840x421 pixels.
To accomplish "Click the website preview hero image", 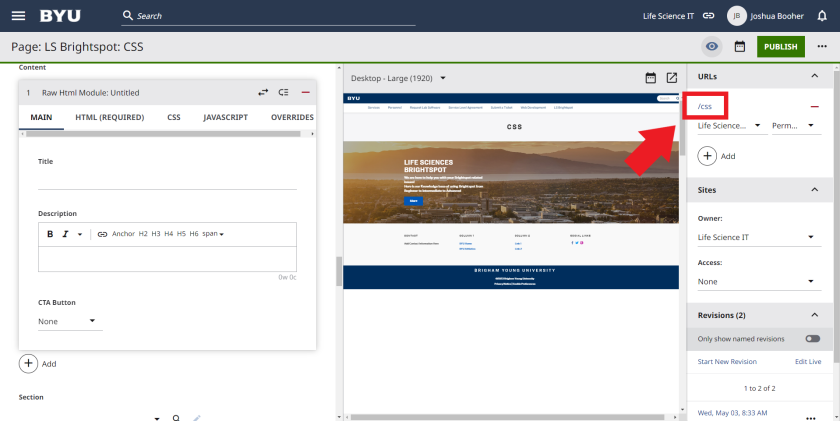I will [x=511, y=182].
